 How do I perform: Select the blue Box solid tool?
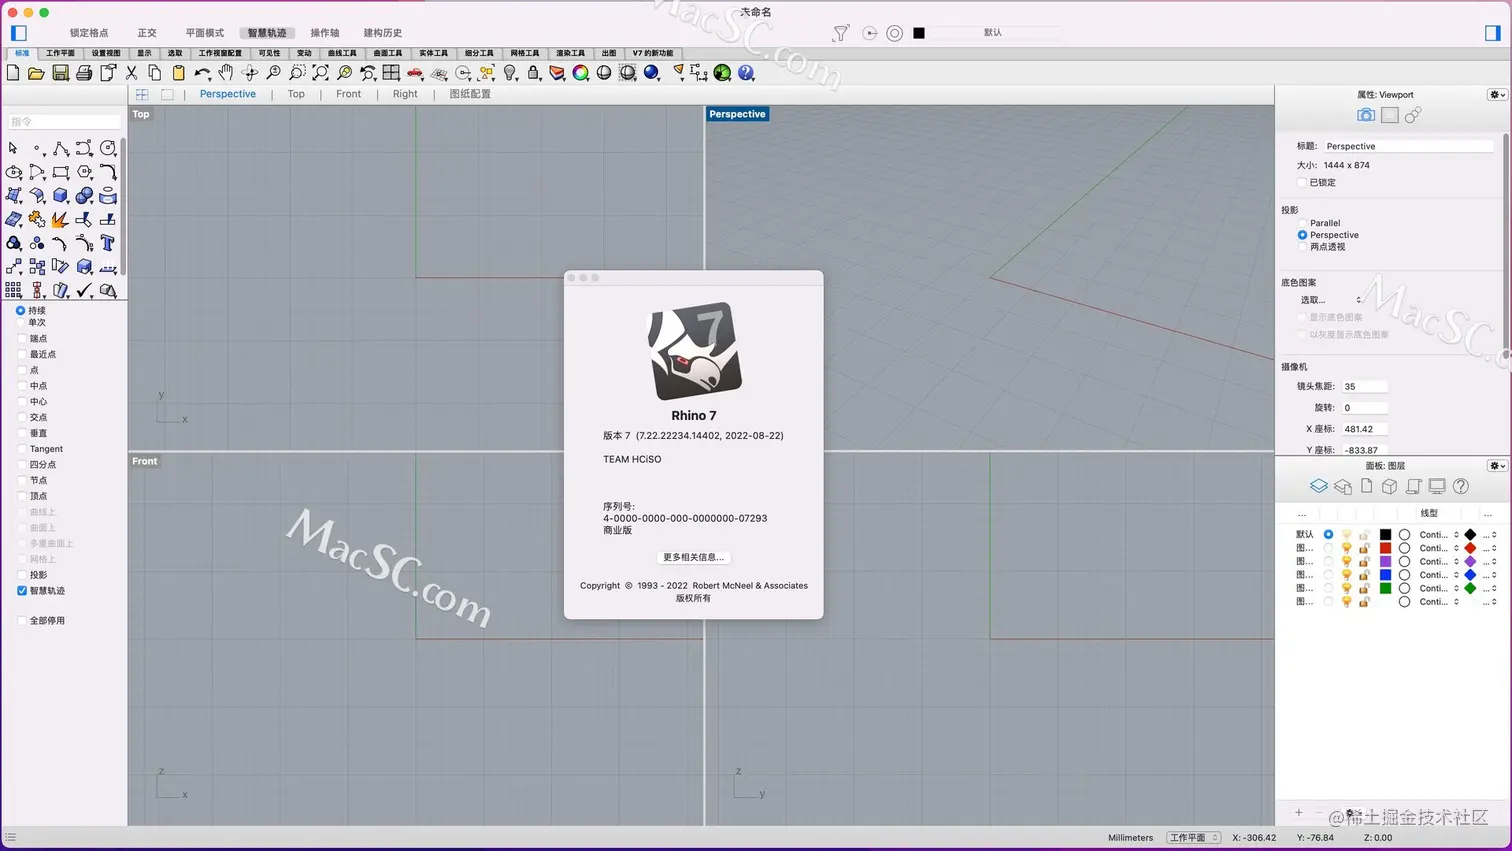click(61, 196)
